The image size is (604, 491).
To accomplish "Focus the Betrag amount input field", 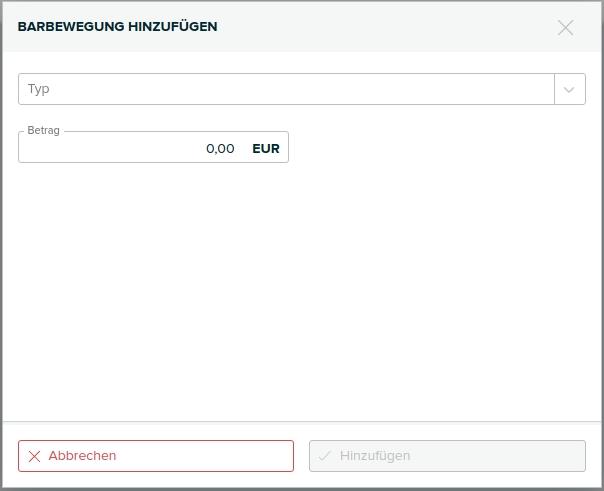I will point(153,147).
